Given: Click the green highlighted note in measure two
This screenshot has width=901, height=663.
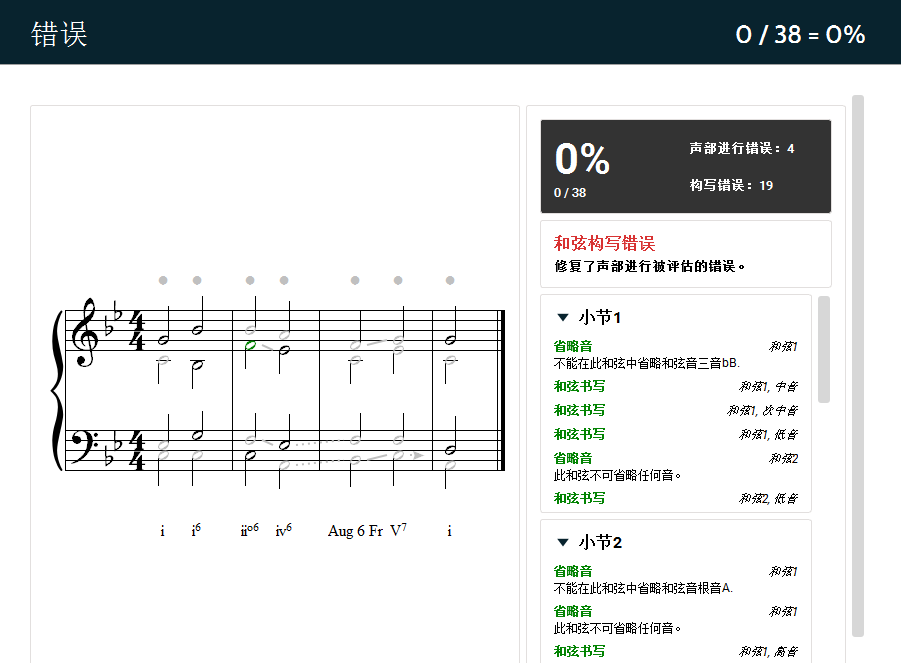Looking at the screenshot, I should coord(251,345).
